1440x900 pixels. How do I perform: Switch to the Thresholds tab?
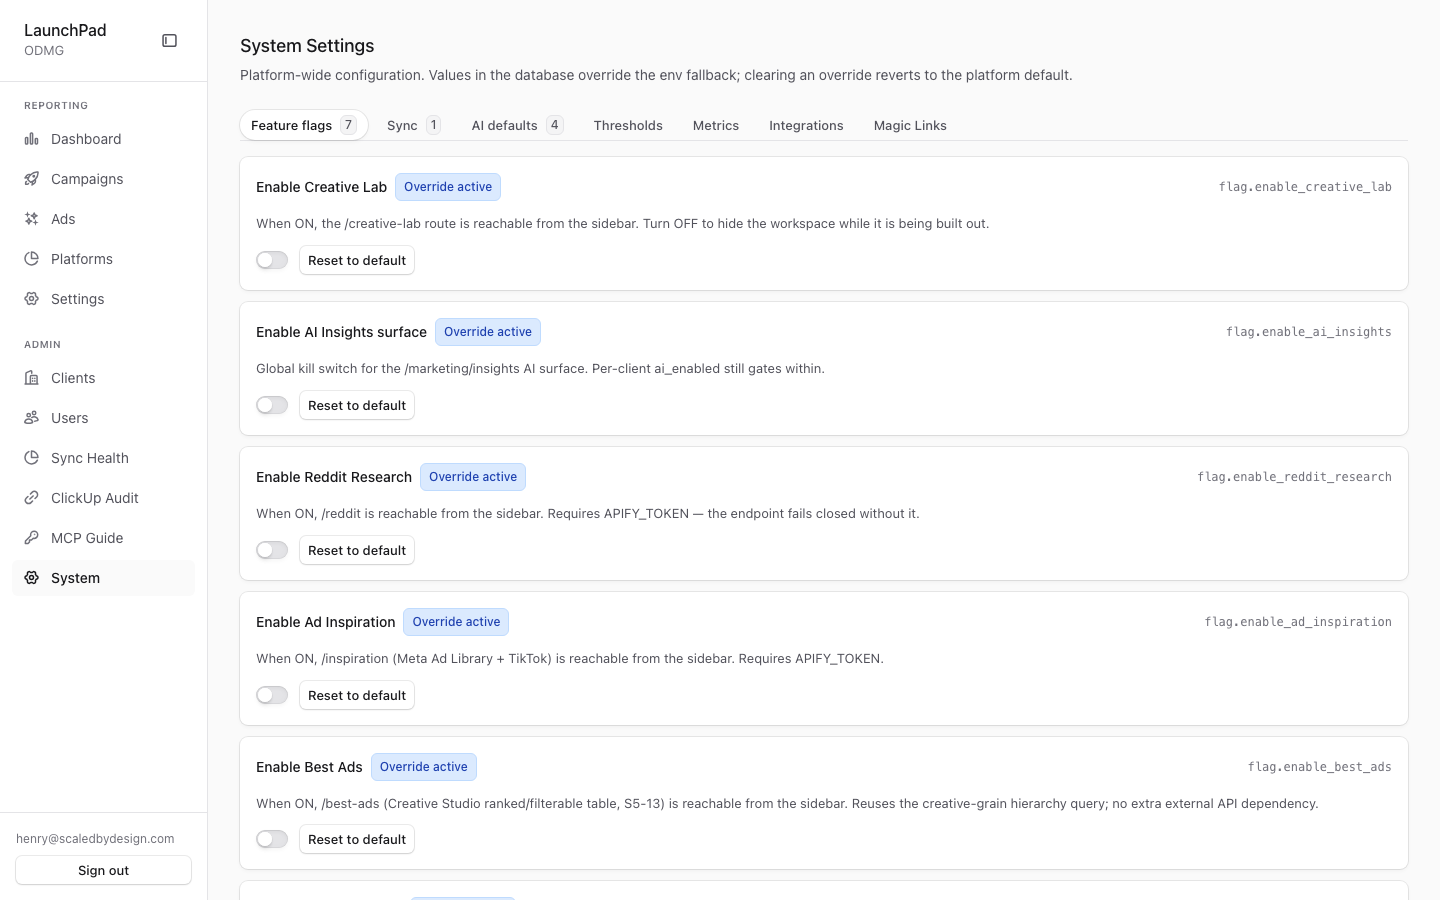(628, 125)
